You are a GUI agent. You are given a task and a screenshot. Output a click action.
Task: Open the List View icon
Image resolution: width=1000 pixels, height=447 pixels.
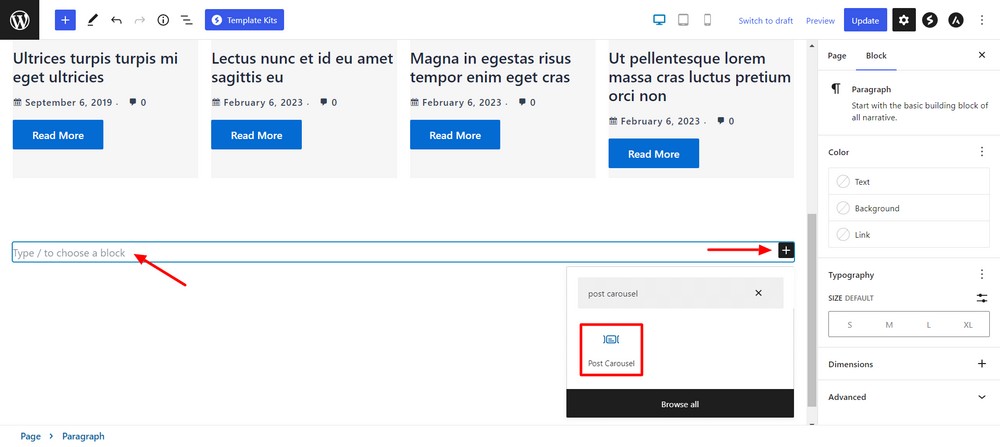[x=186, y=20]
